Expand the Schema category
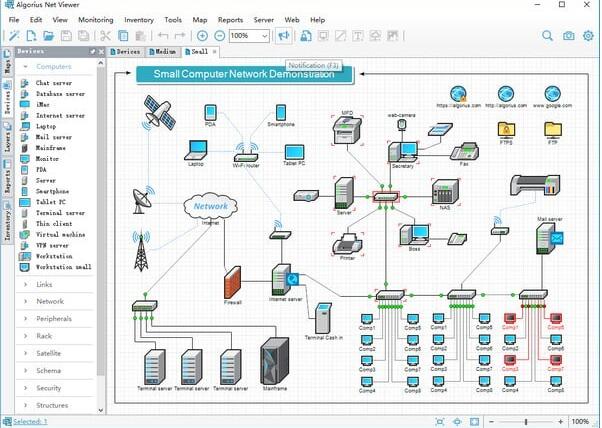602x428 pixels. coord(25,370)
